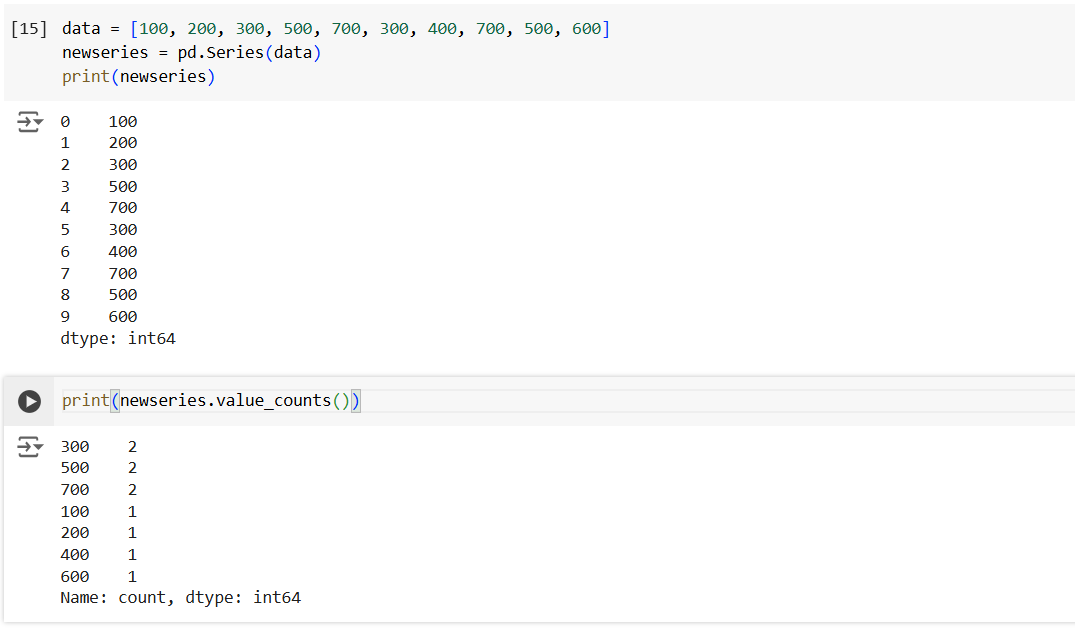Click the 'Name: count, dtype: int64' output line

(x=180, y=598)
